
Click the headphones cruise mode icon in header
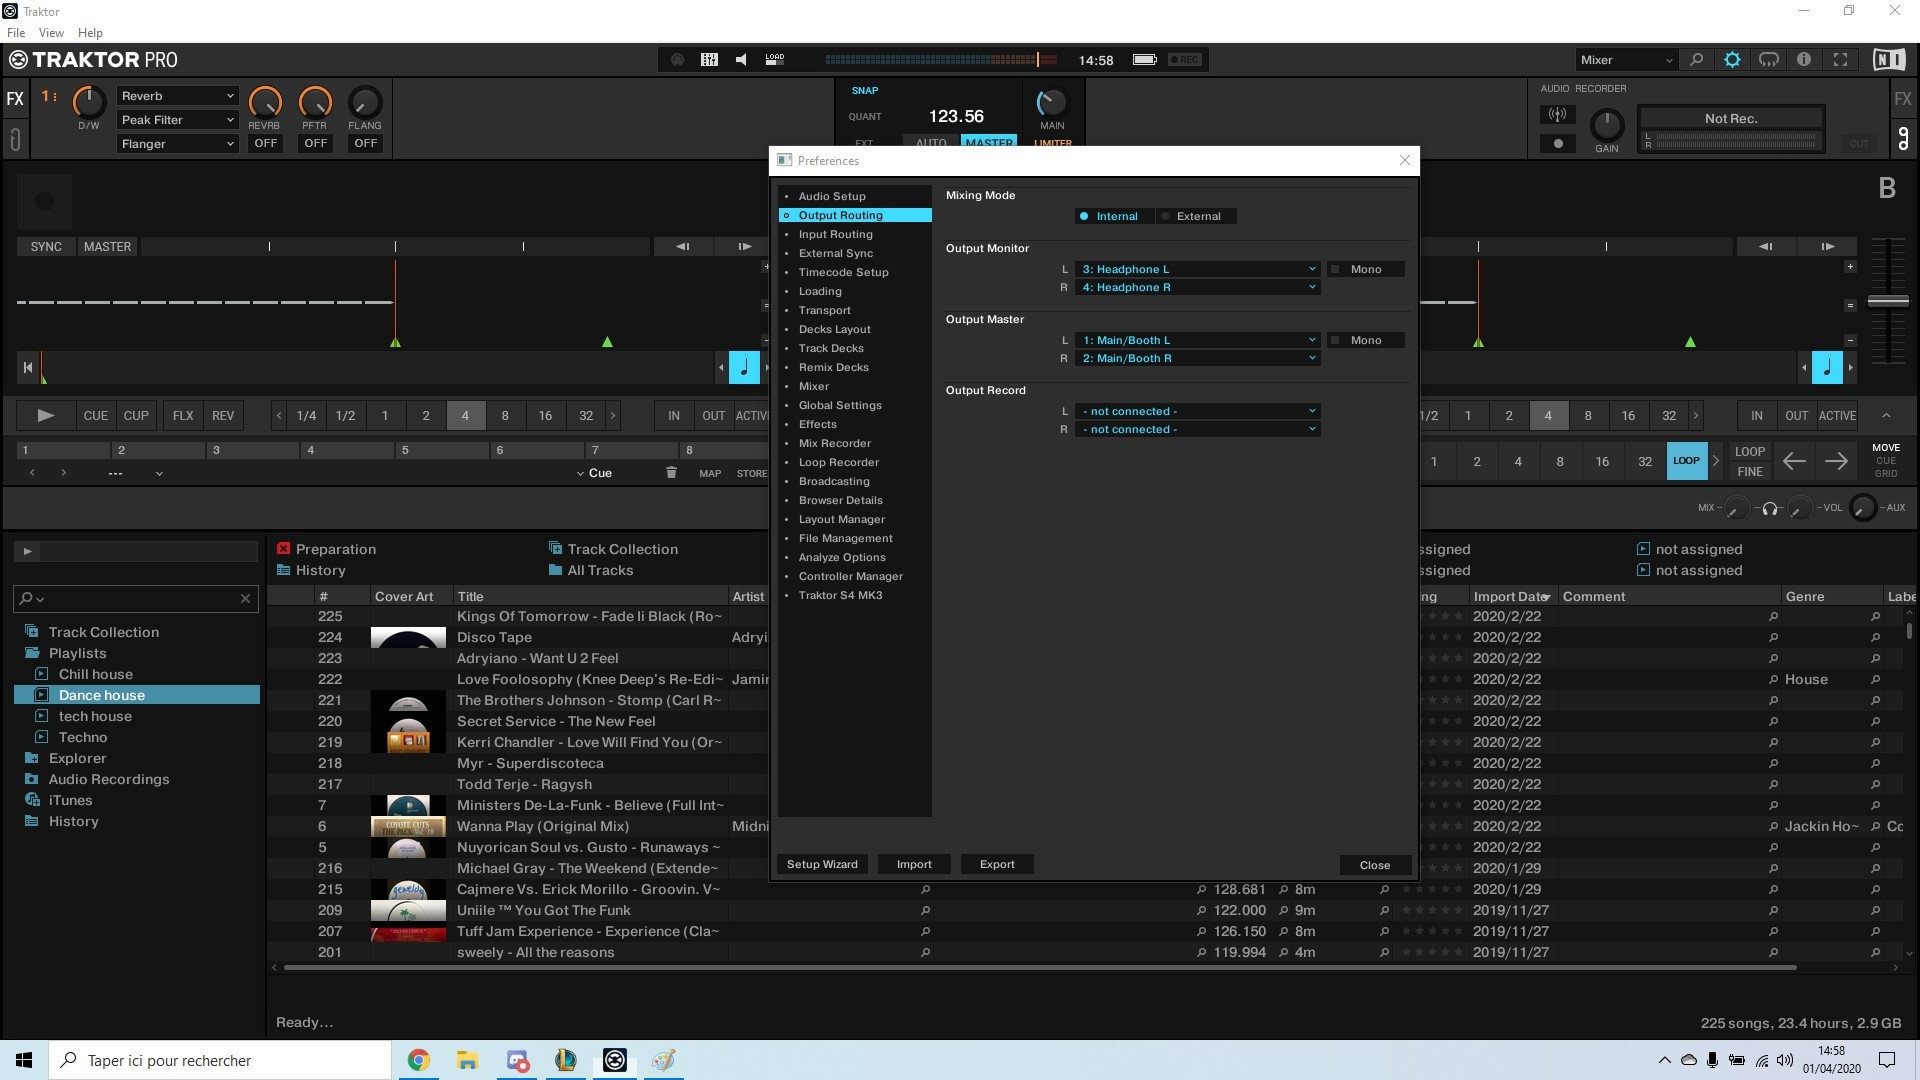(1769, 60)
